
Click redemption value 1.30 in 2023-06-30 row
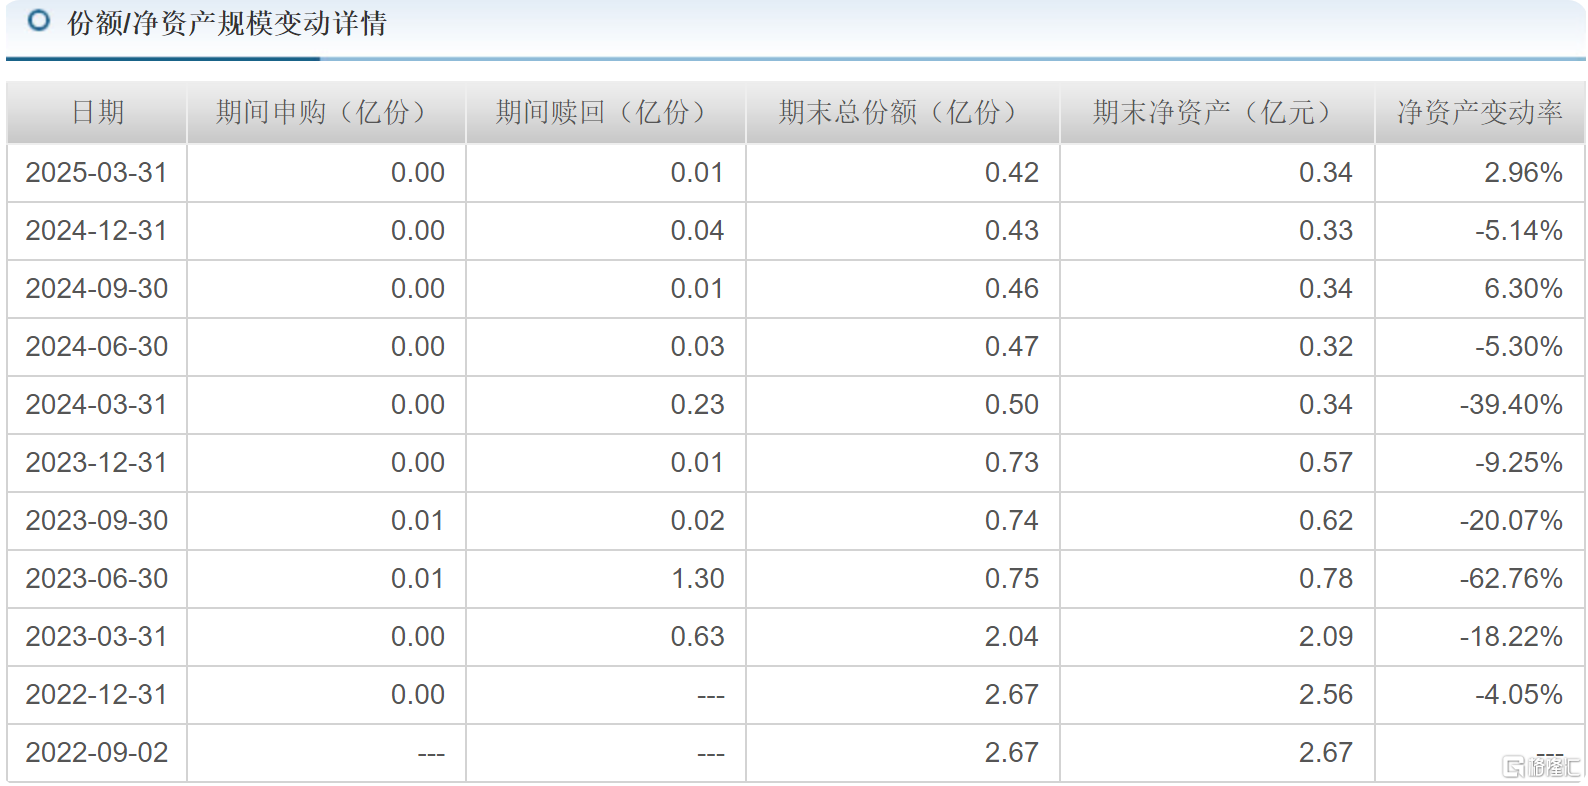coord(698,579)
